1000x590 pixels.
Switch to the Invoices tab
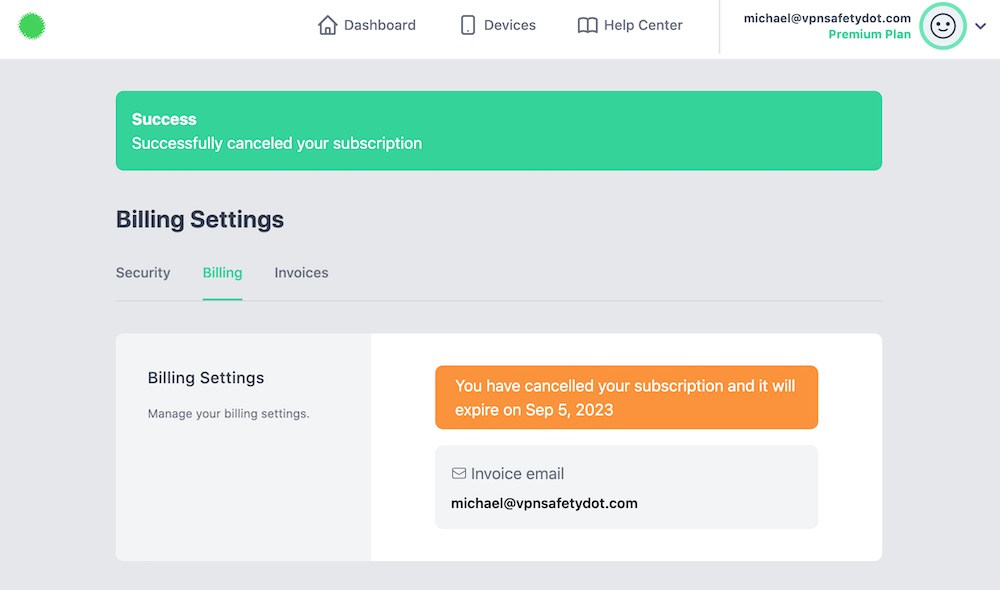tap(301, 273)
